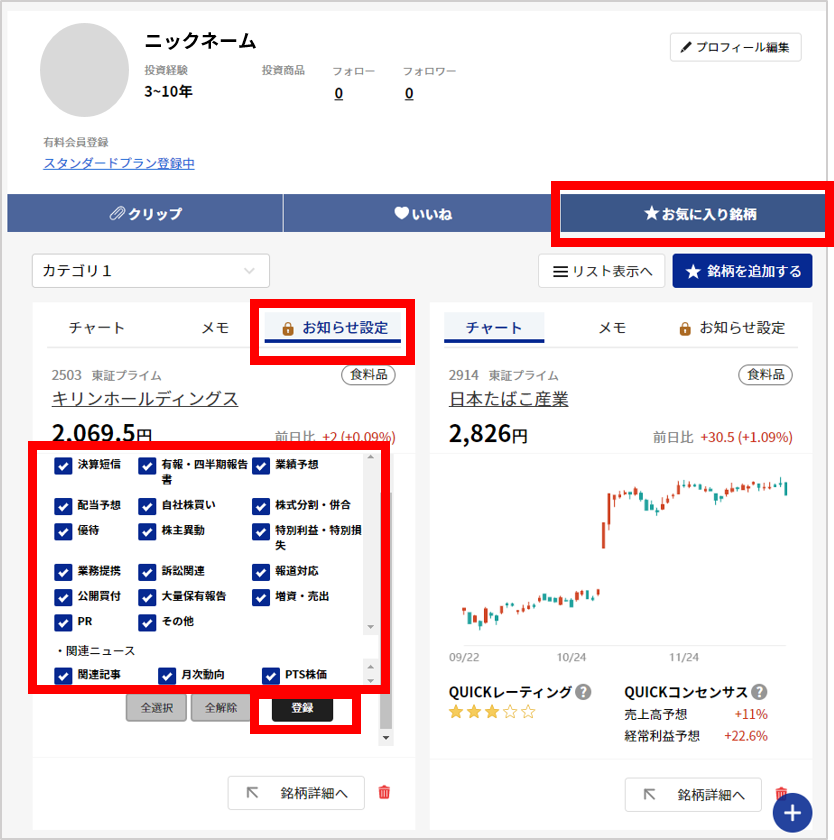Open お知らせ設定 on Japan Tobacco card
The height and width of the screenshot is (840, 834).
tap(731, 328)
